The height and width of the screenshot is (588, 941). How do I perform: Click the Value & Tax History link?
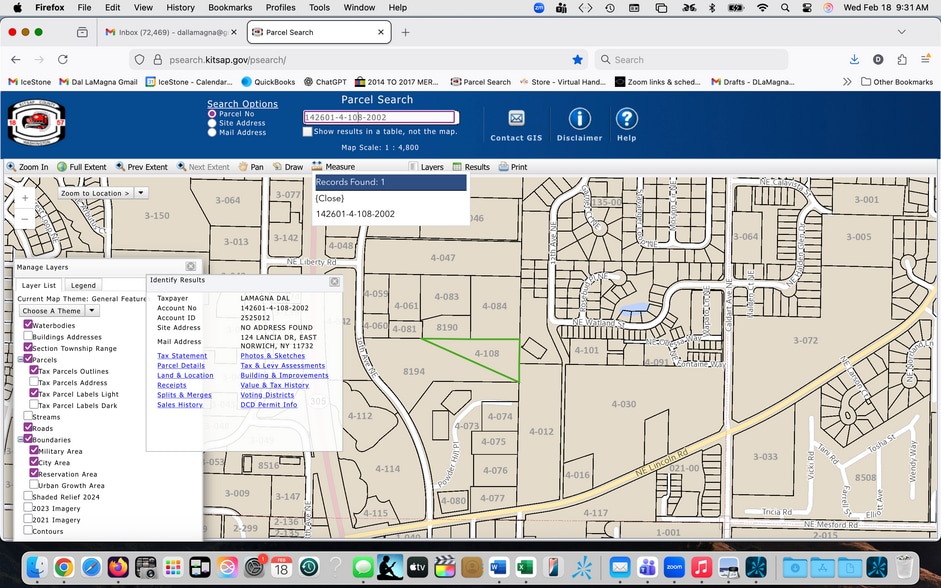(274, 385)
